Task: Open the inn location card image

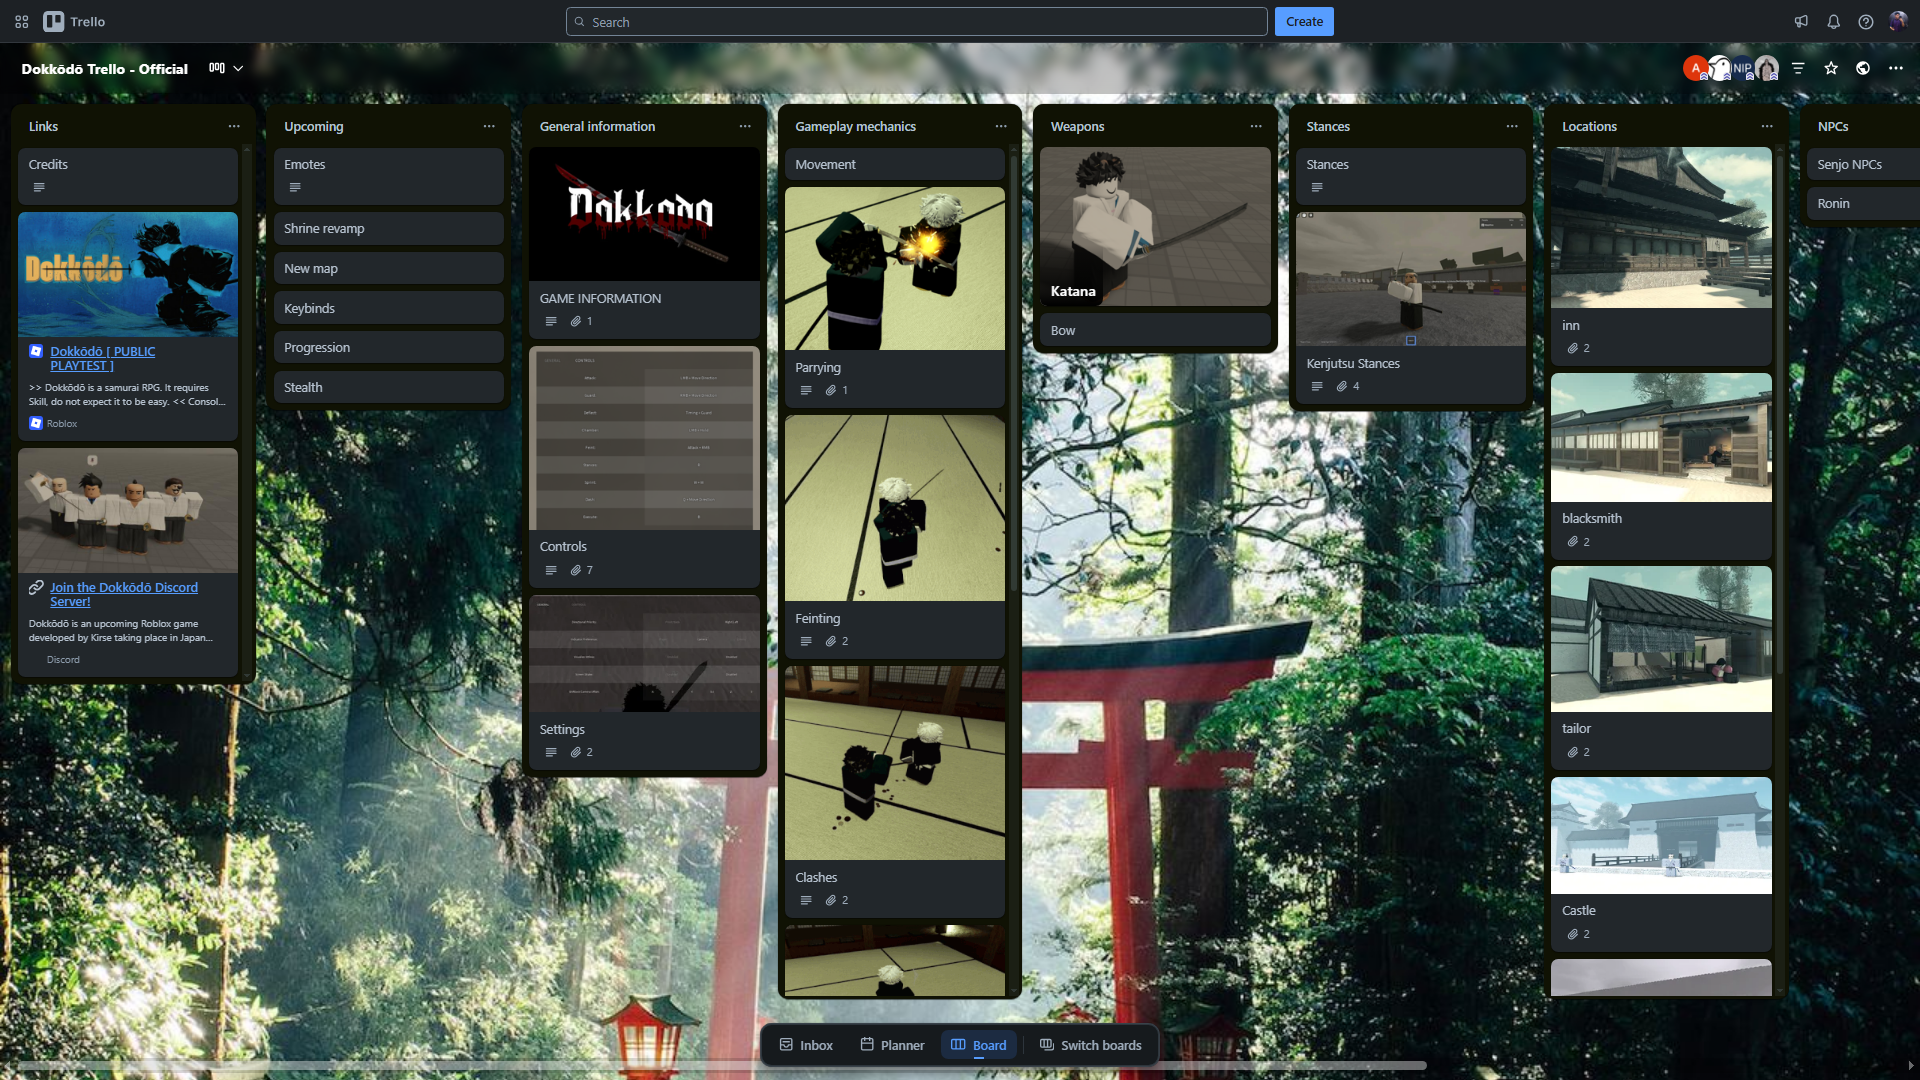Action: [x=1661, y=228]
